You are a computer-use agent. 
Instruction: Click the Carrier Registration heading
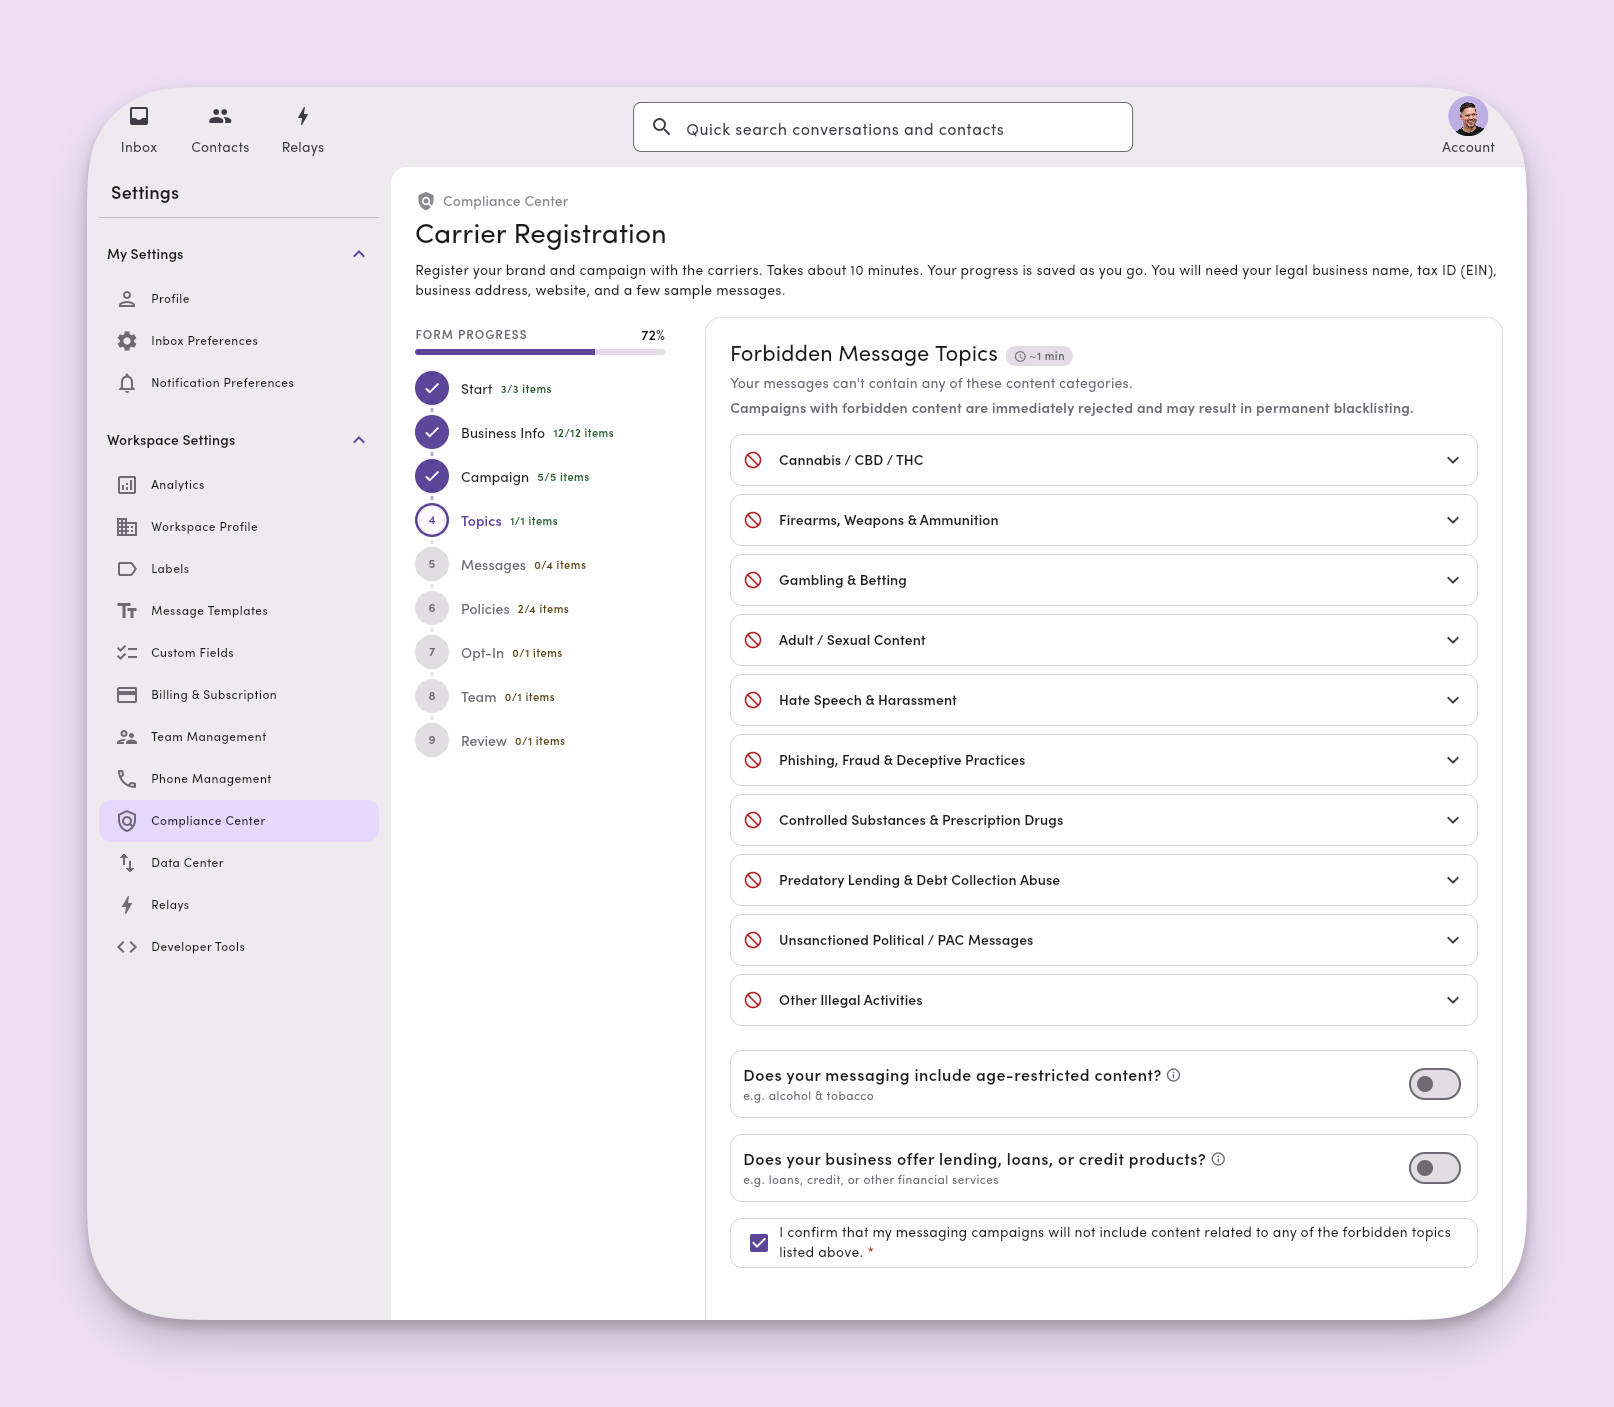click(541, 234)
